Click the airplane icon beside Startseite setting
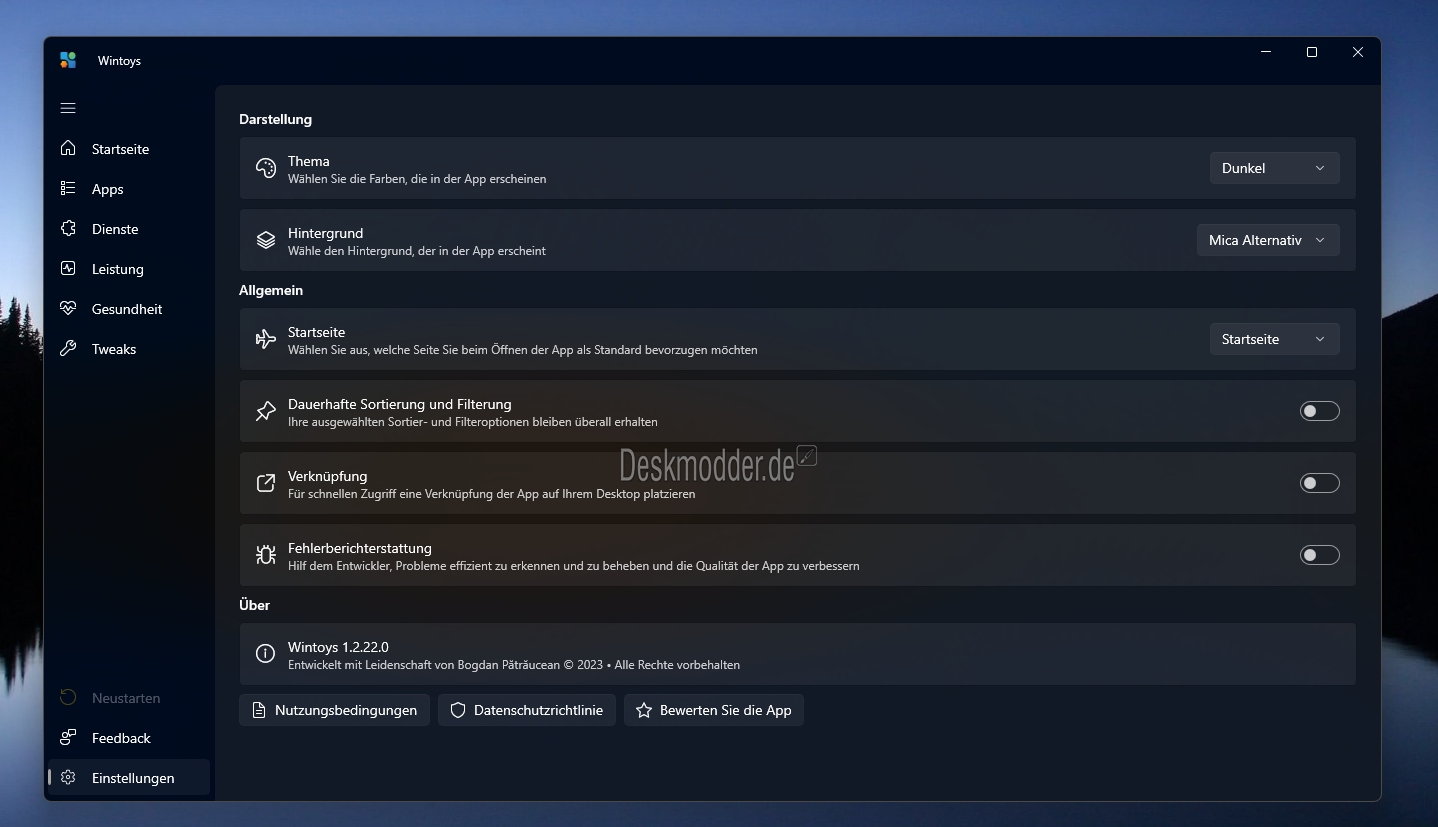This screenshot has width=1438, height=827. tap(265, 339)
